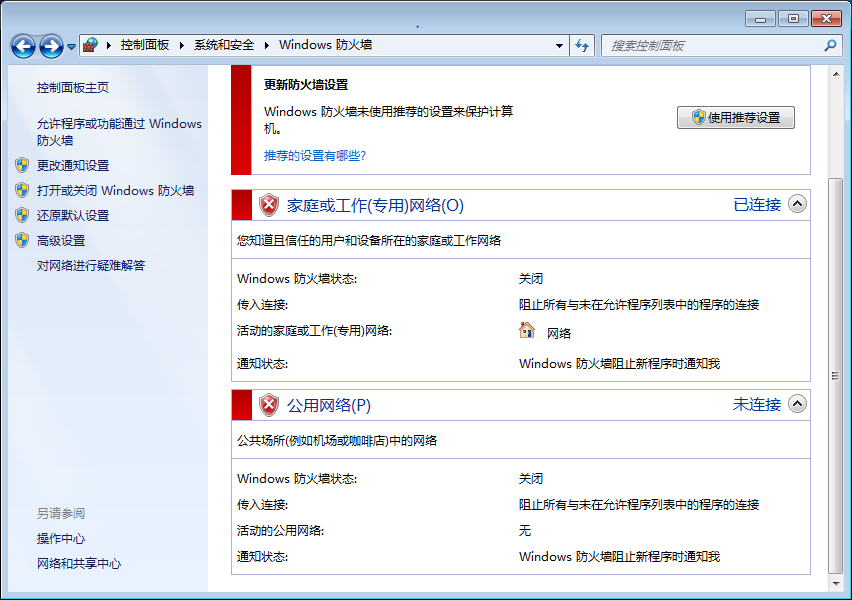Select 系统和安全 in the breadcrumb path

[224, 45]
